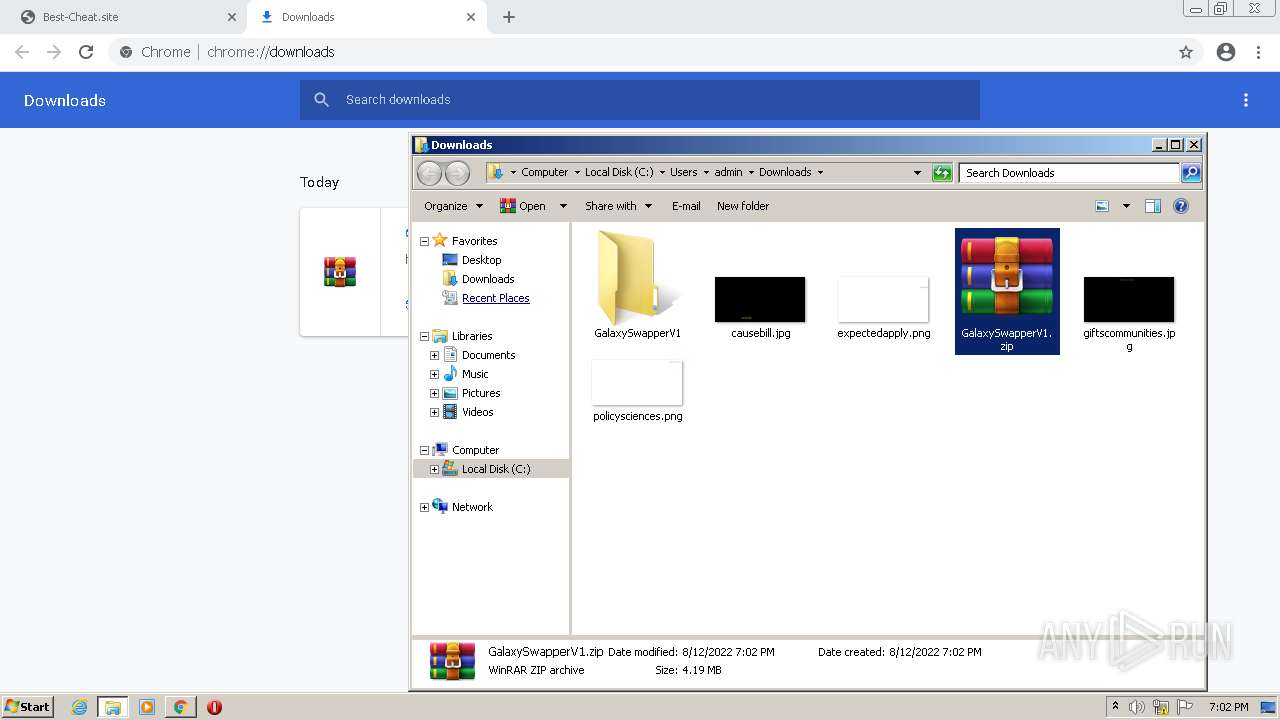Expand the view options dropdown arrow
This screenshot has height=720, width=1280.
[1126, 206]
